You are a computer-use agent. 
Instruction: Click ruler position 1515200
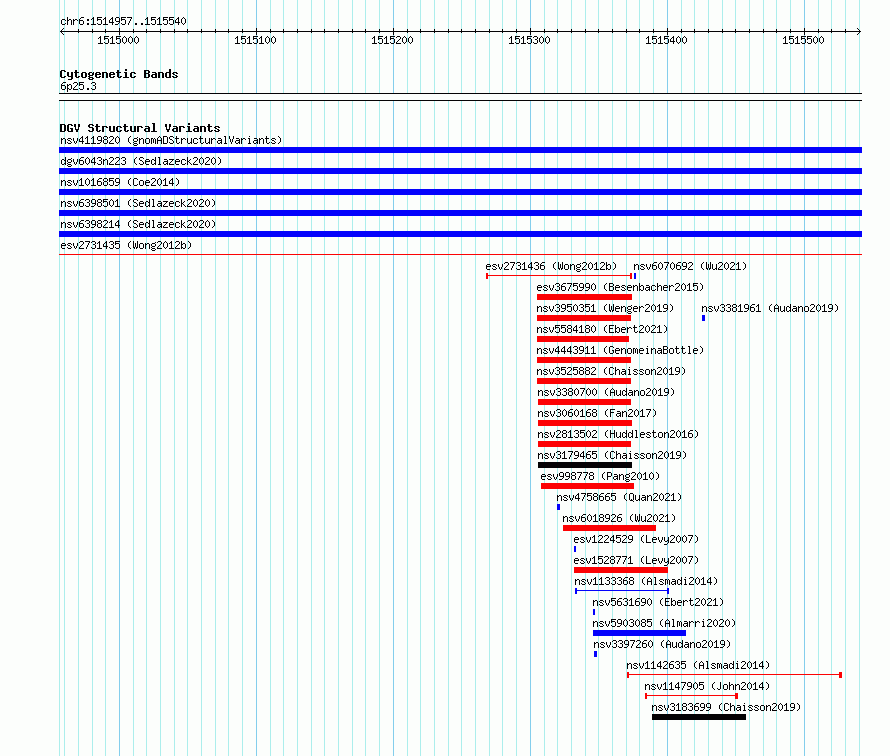pyautogui.click(x=392, y=40)
